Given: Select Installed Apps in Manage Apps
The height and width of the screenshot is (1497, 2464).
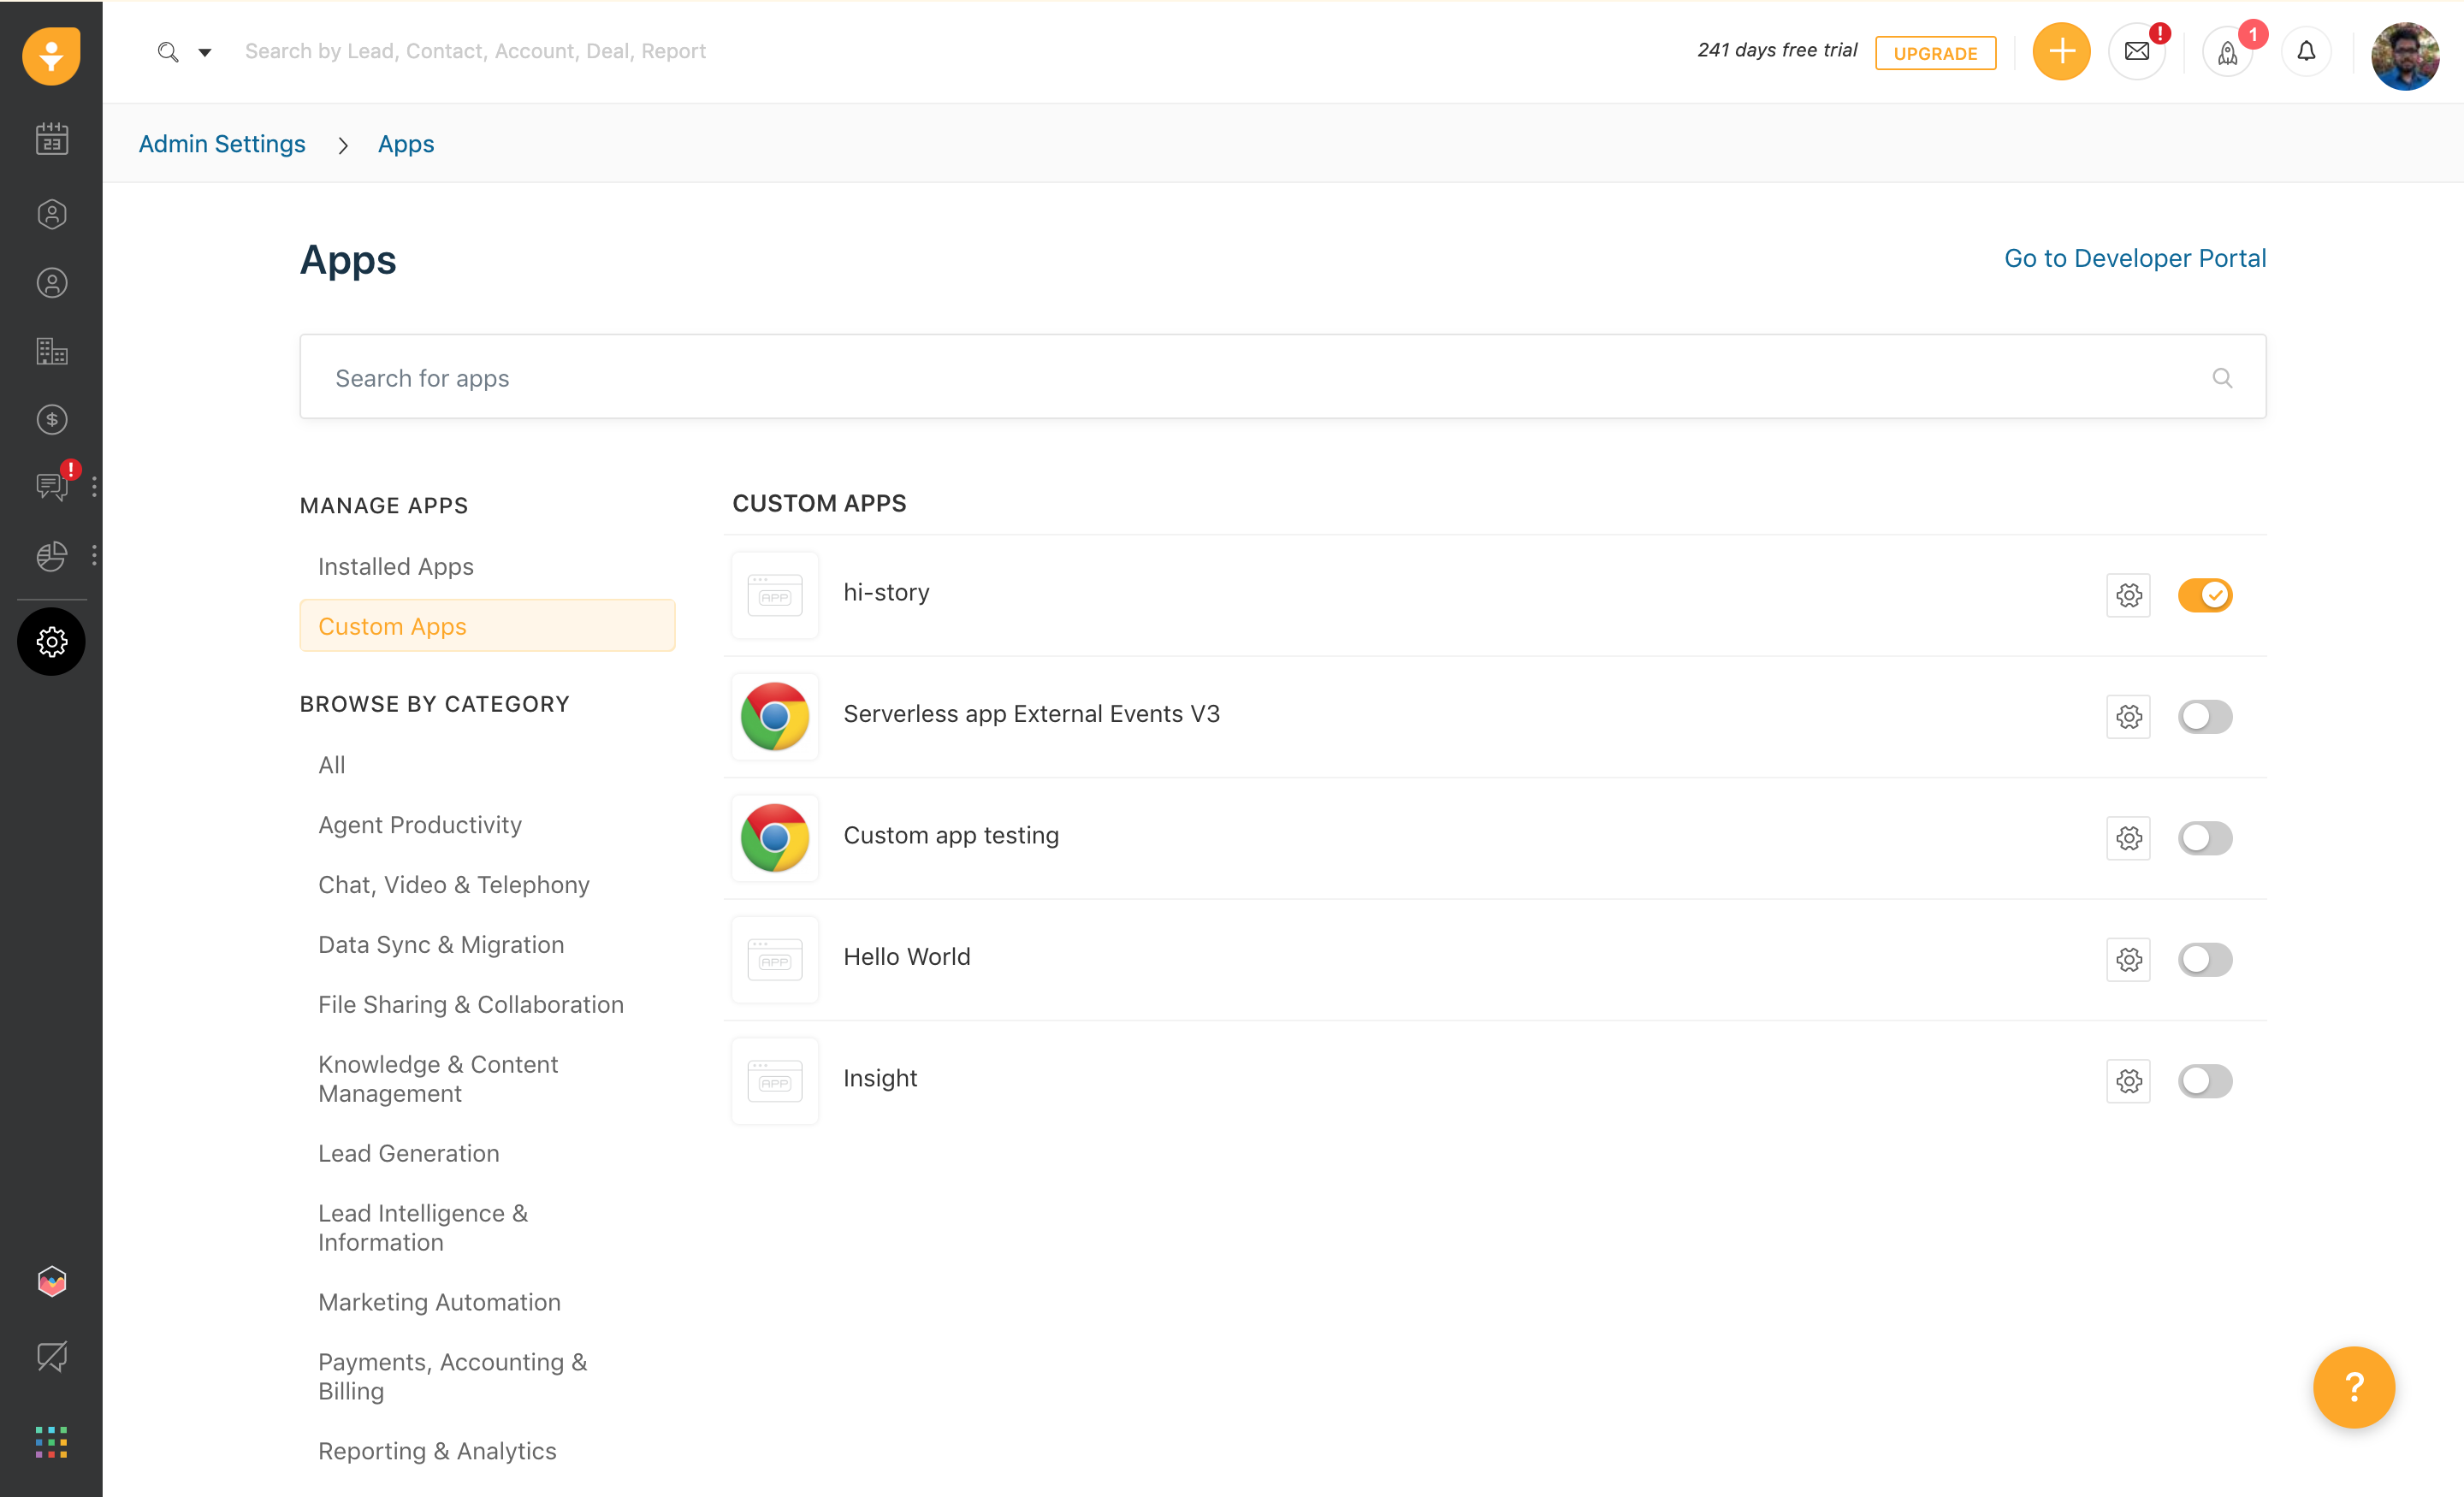Looking at the screenshot, I should (x=396, y=566).
